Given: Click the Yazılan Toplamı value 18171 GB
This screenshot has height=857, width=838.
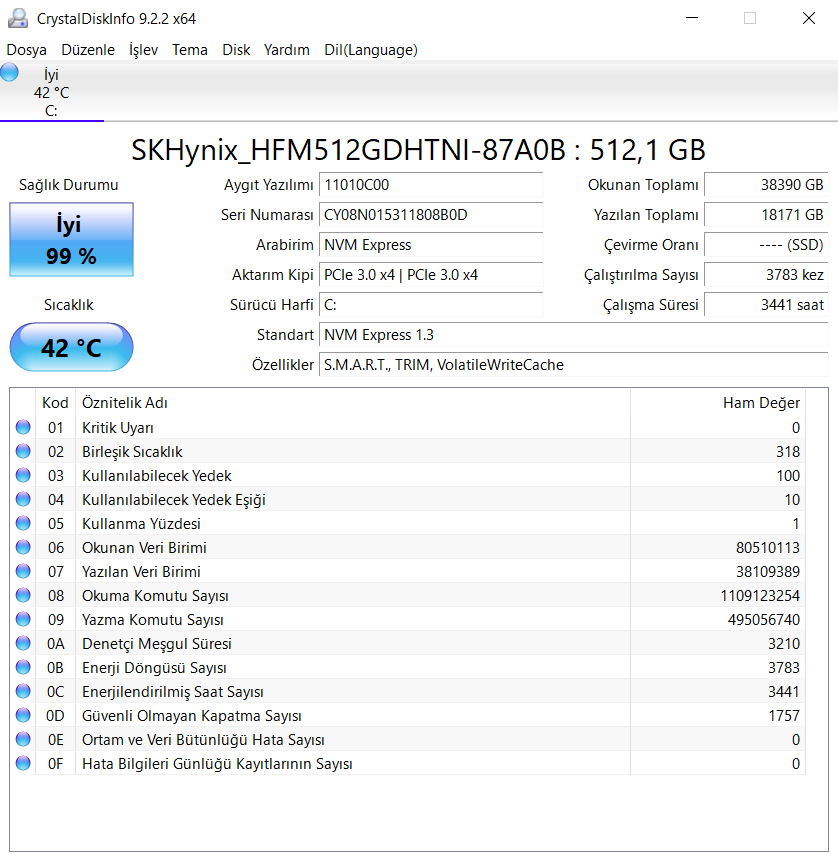Looking at the screenshot, I should (766, 215).
